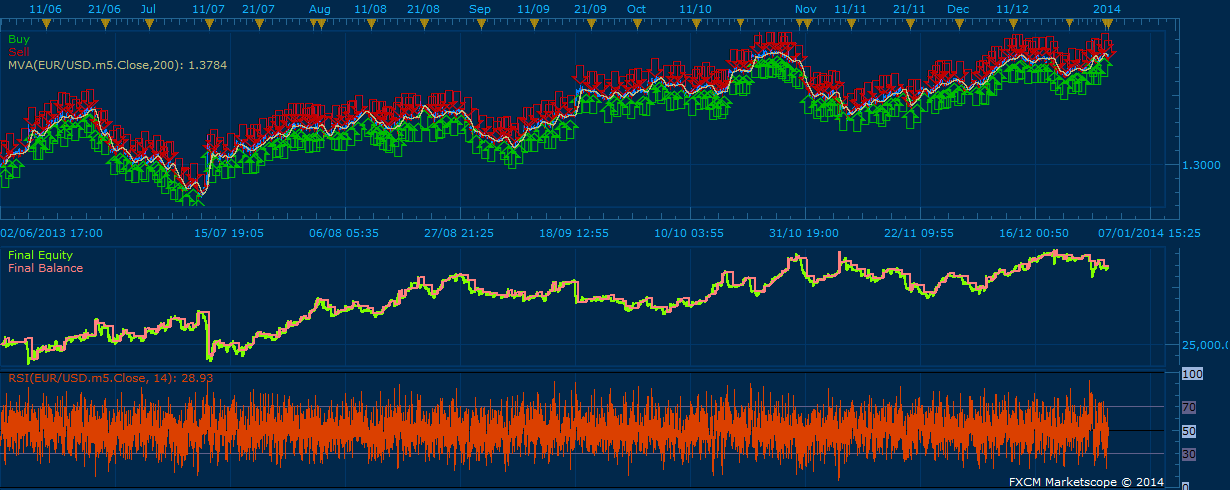Click the Nov label on top axis
Image resolution: width=1230 pixels, height=490 pixels.
coord(806,9)
